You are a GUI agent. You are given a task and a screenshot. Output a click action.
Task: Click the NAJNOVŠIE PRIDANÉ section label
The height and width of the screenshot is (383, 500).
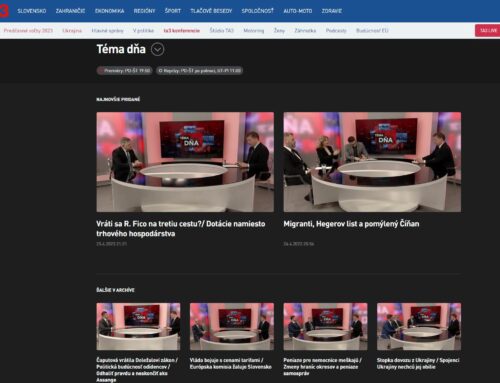[x=118, y=99]
